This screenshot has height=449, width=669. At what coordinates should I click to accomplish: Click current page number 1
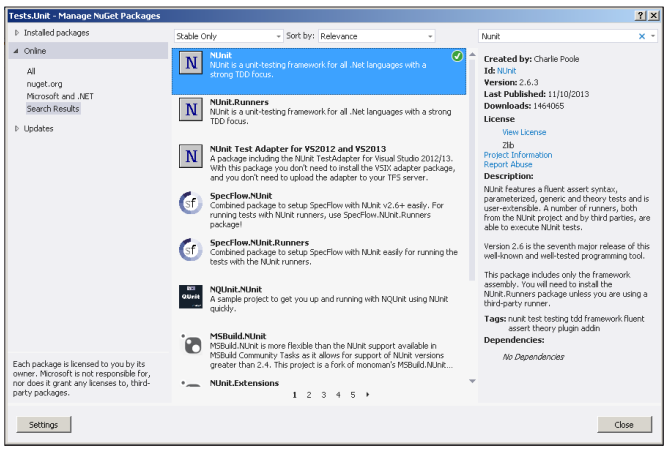click(294, 395)
